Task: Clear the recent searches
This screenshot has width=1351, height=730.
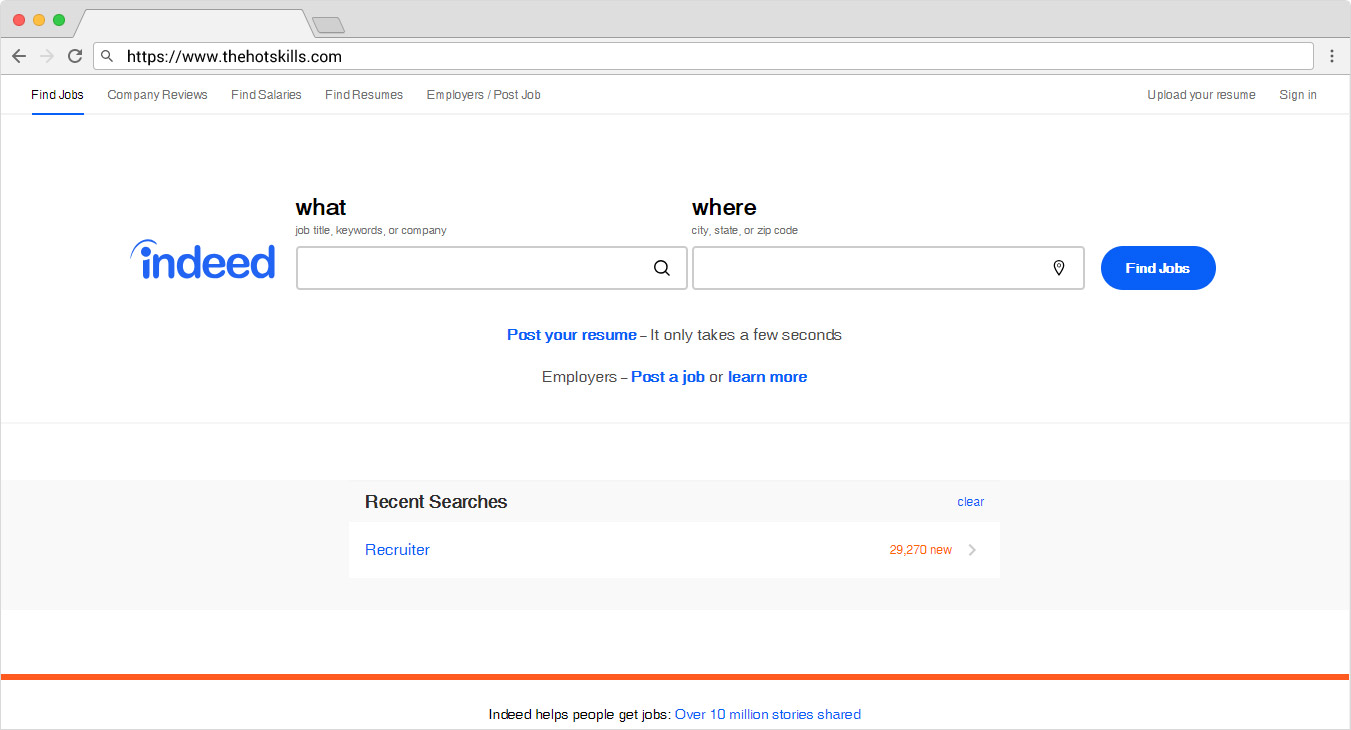Action: (970, 502)
